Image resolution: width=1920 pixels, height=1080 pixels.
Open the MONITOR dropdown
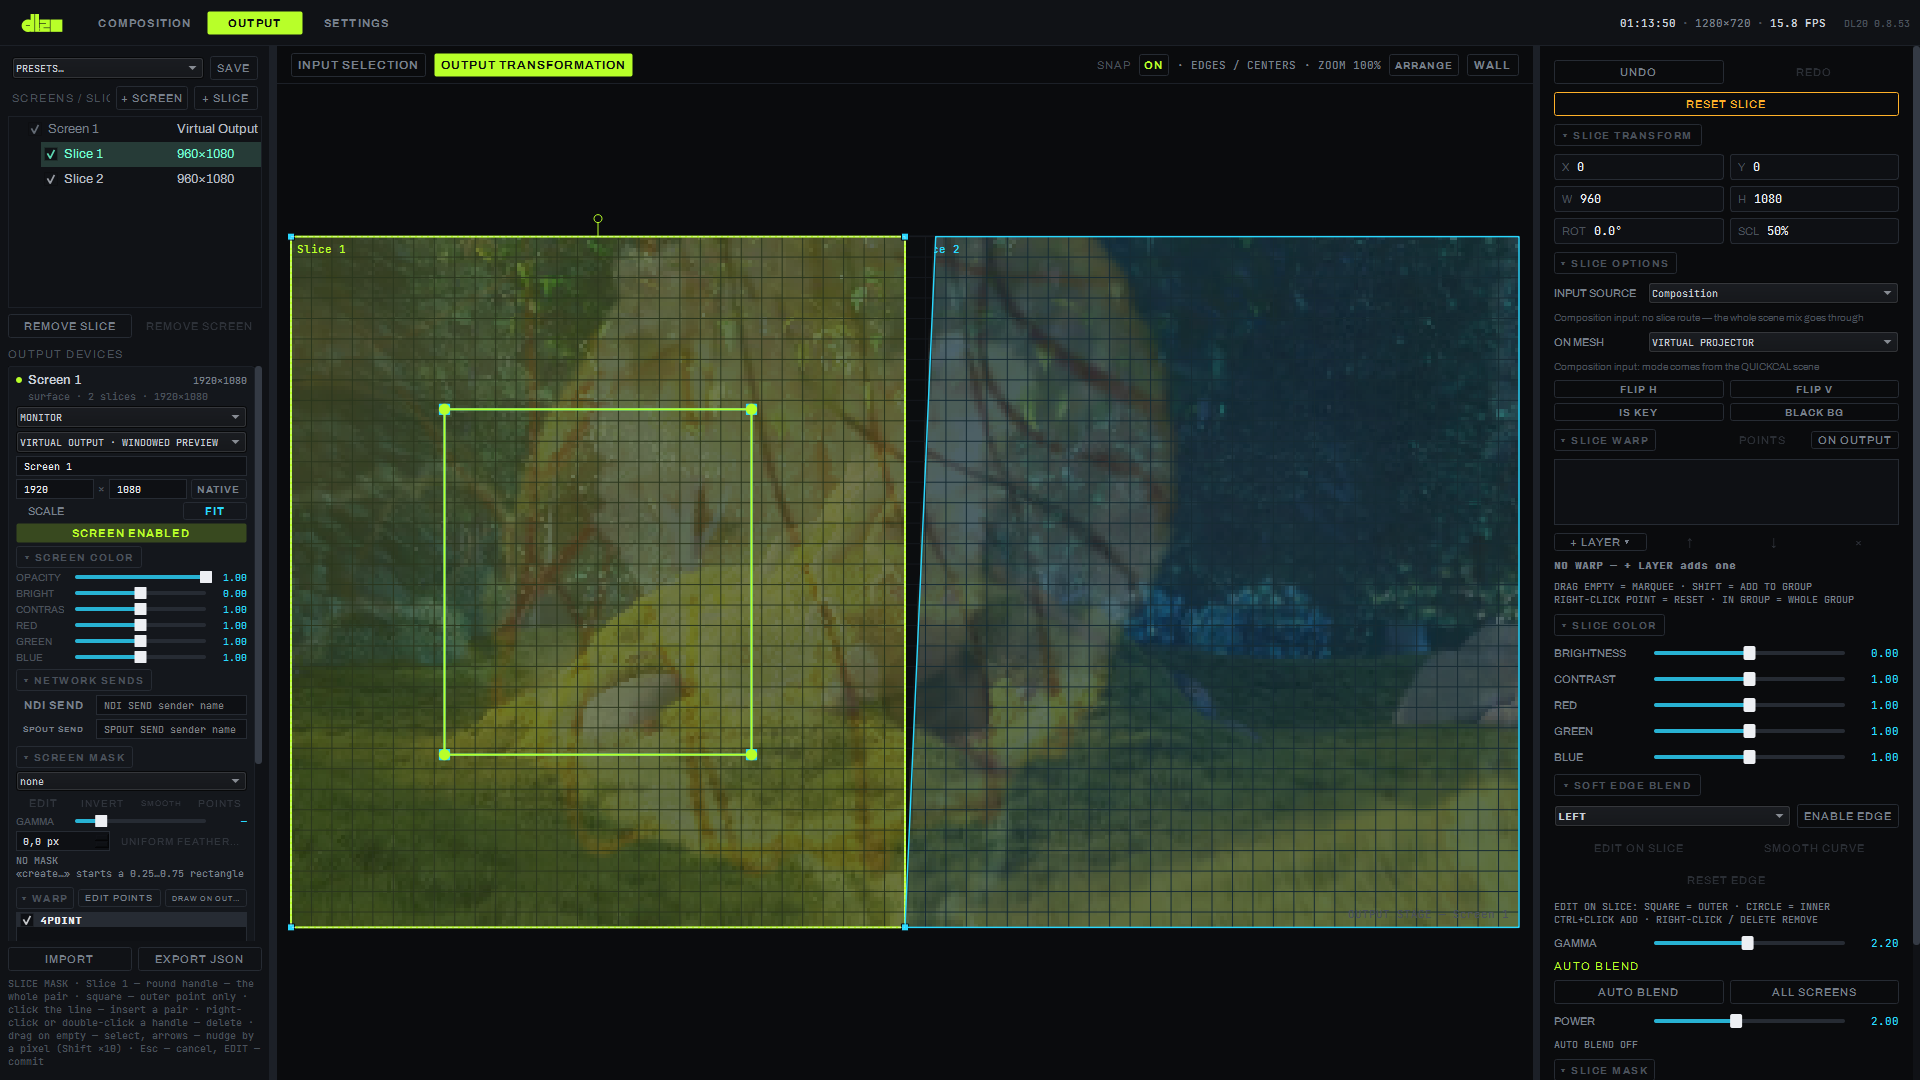[x=131, y=417]
